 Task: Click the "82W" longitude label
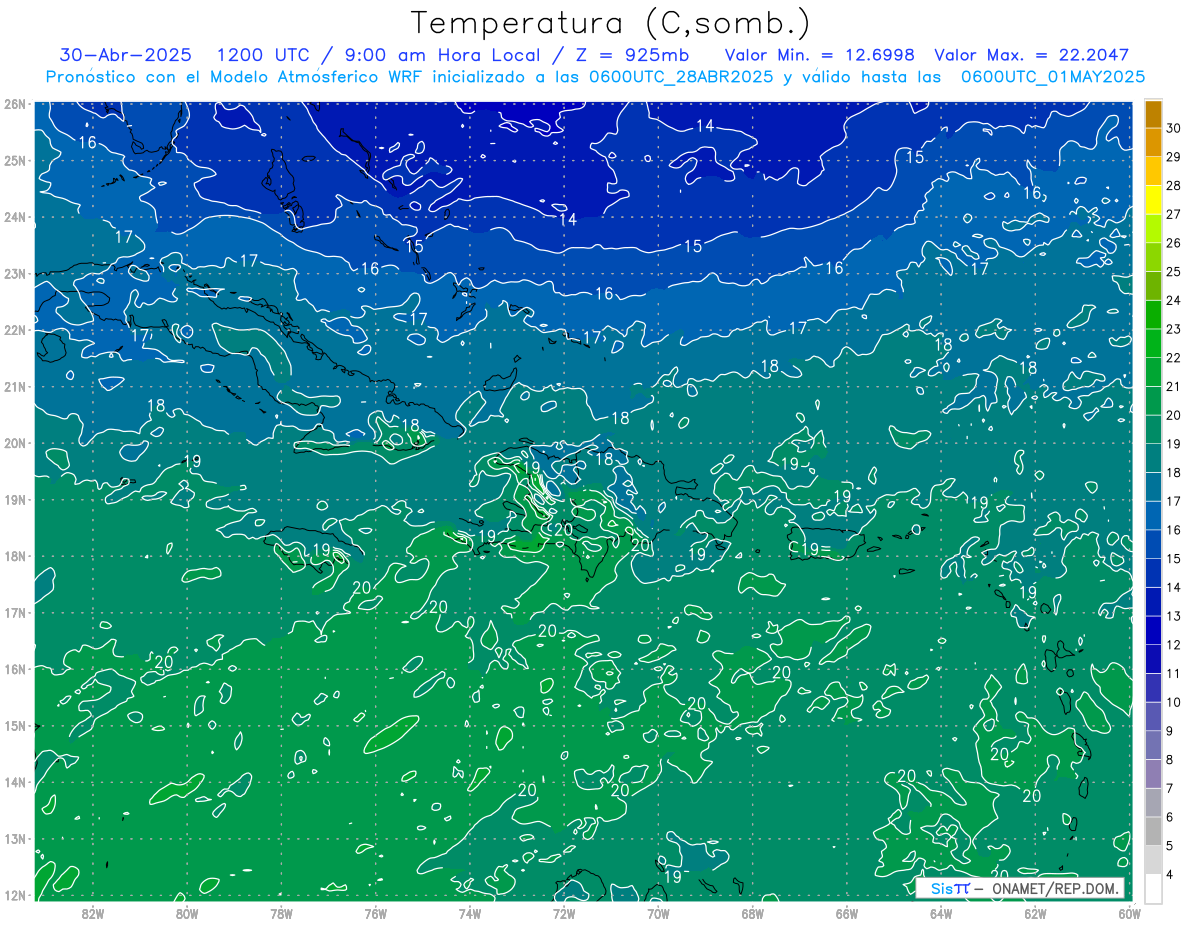click(x=93, y=913)
